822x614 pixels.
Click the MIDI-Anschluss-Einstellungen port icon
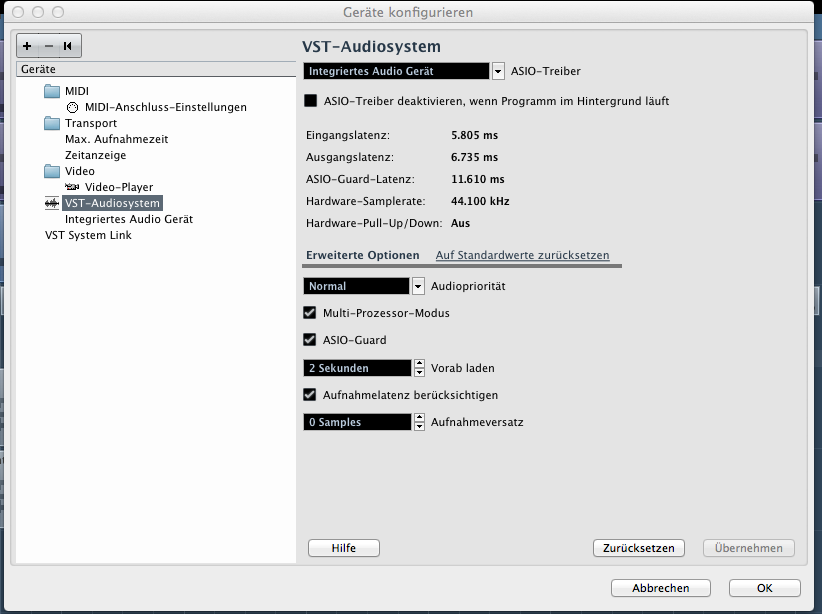click(72, 107)
